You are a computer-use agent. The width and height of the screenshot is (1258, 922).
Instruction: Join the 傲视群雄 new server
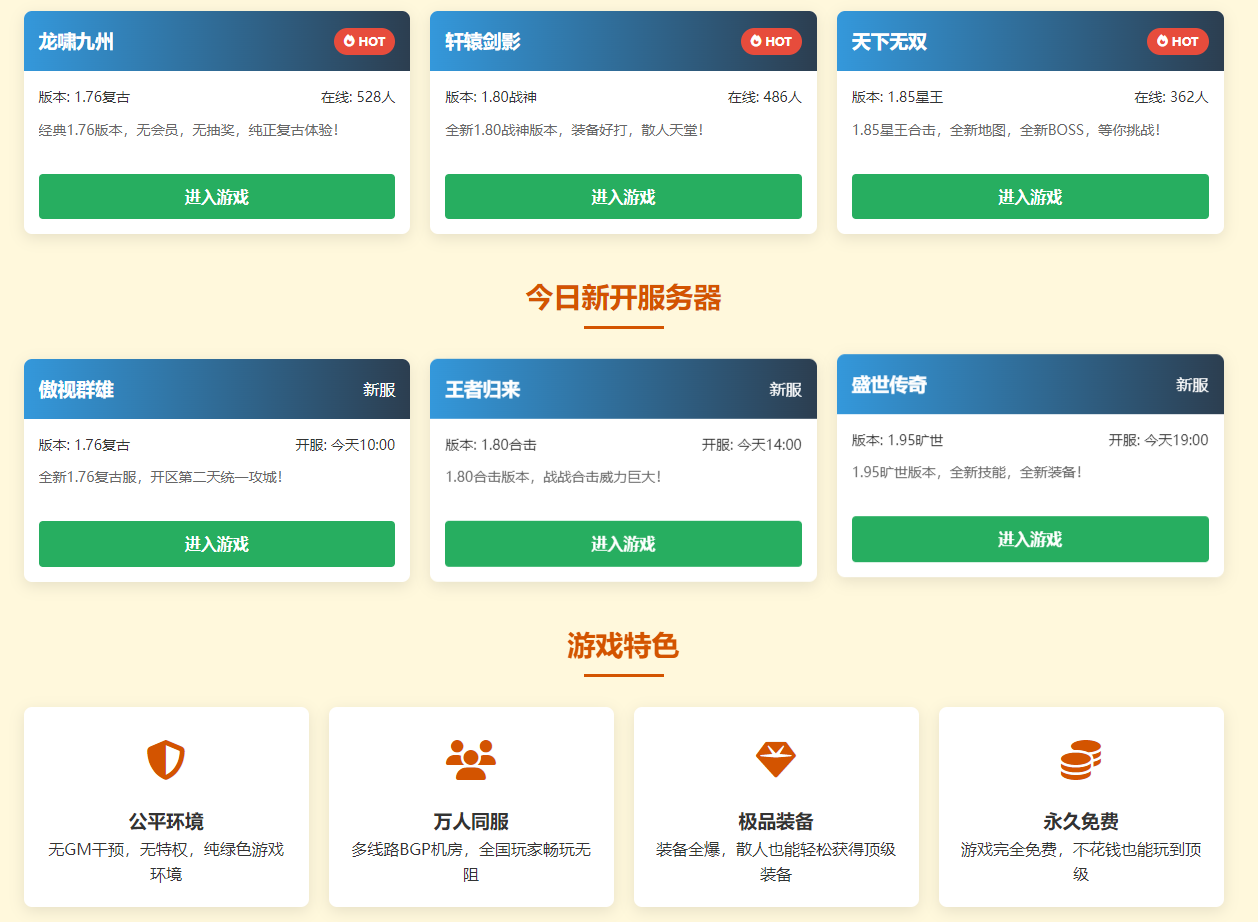[217, 544]
